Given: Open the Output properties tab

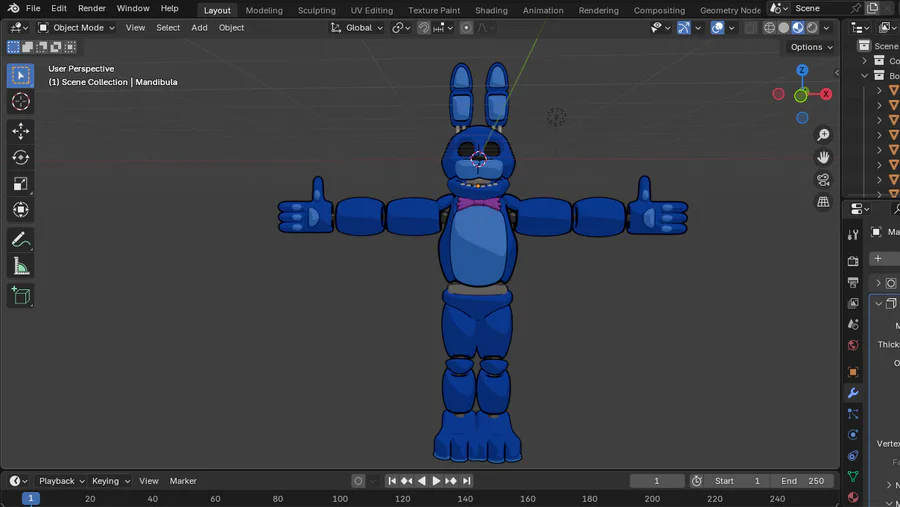Looking at the screenshot, I should 853,282.
